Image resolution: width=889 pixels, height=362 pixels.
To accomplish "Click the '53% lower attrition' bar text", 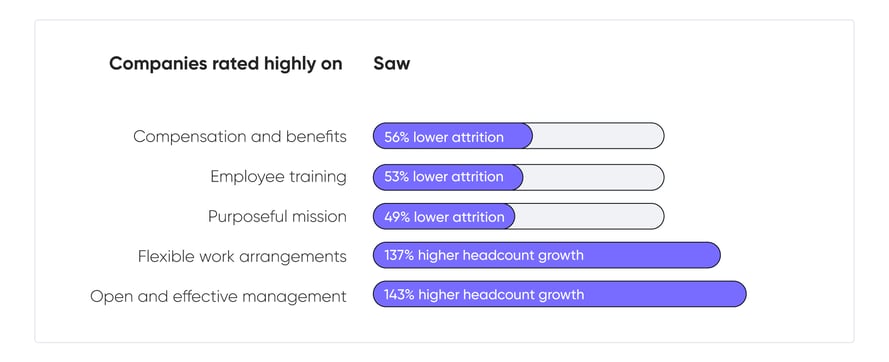I will (x=444, y=177).
